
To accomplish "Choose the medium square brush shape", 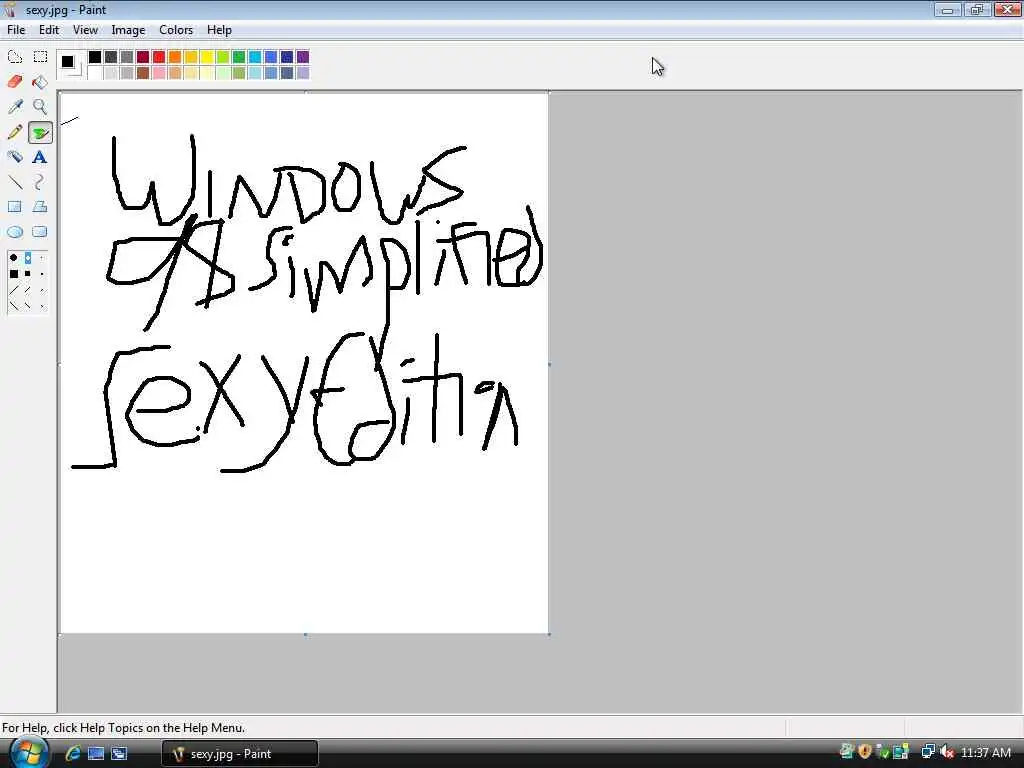I will [x=28, y=274].
